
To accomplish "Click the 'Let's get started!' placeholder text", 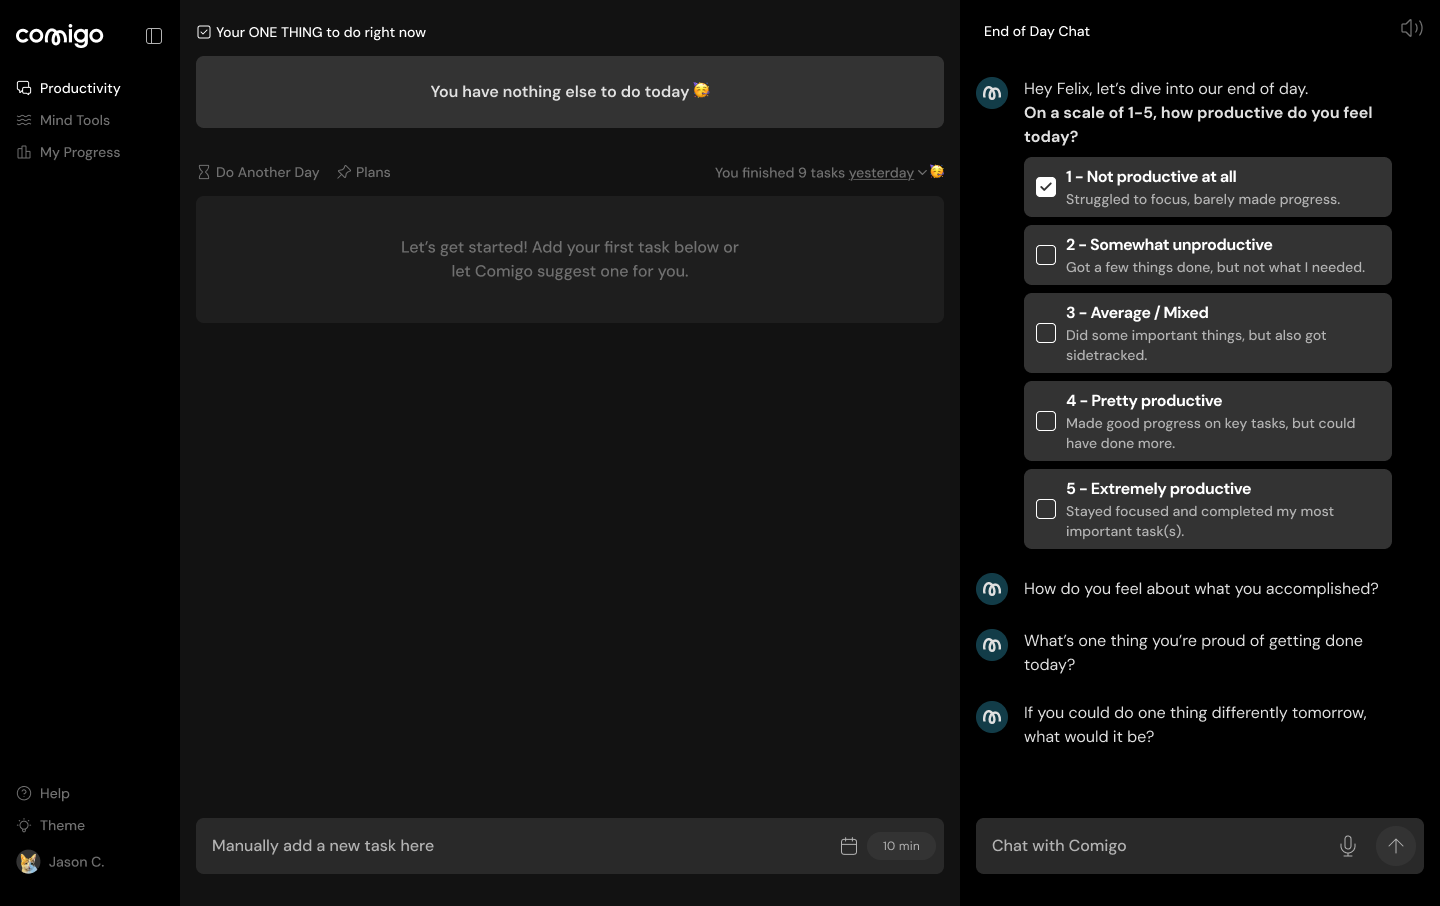I will click(x=570, y=259).
